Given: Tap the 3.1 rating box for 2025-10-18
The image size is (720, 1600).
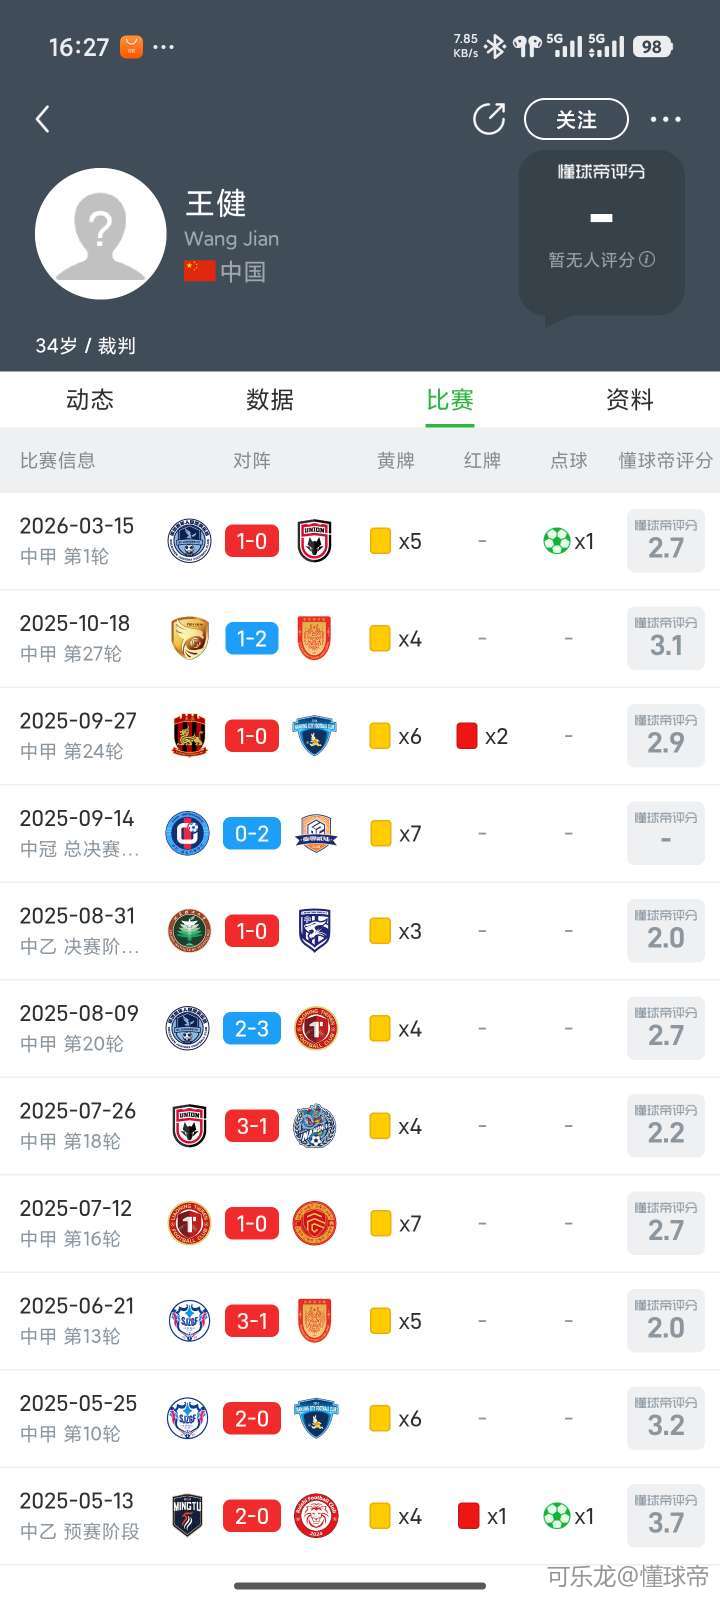Looking at the screenshot, I should point(666,639).
